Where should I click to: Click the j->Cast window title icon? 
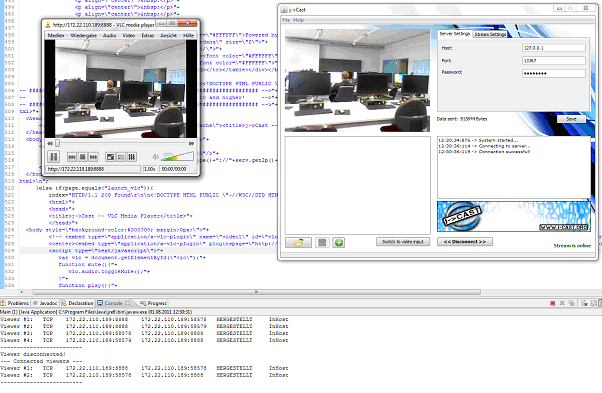point(284,10)
